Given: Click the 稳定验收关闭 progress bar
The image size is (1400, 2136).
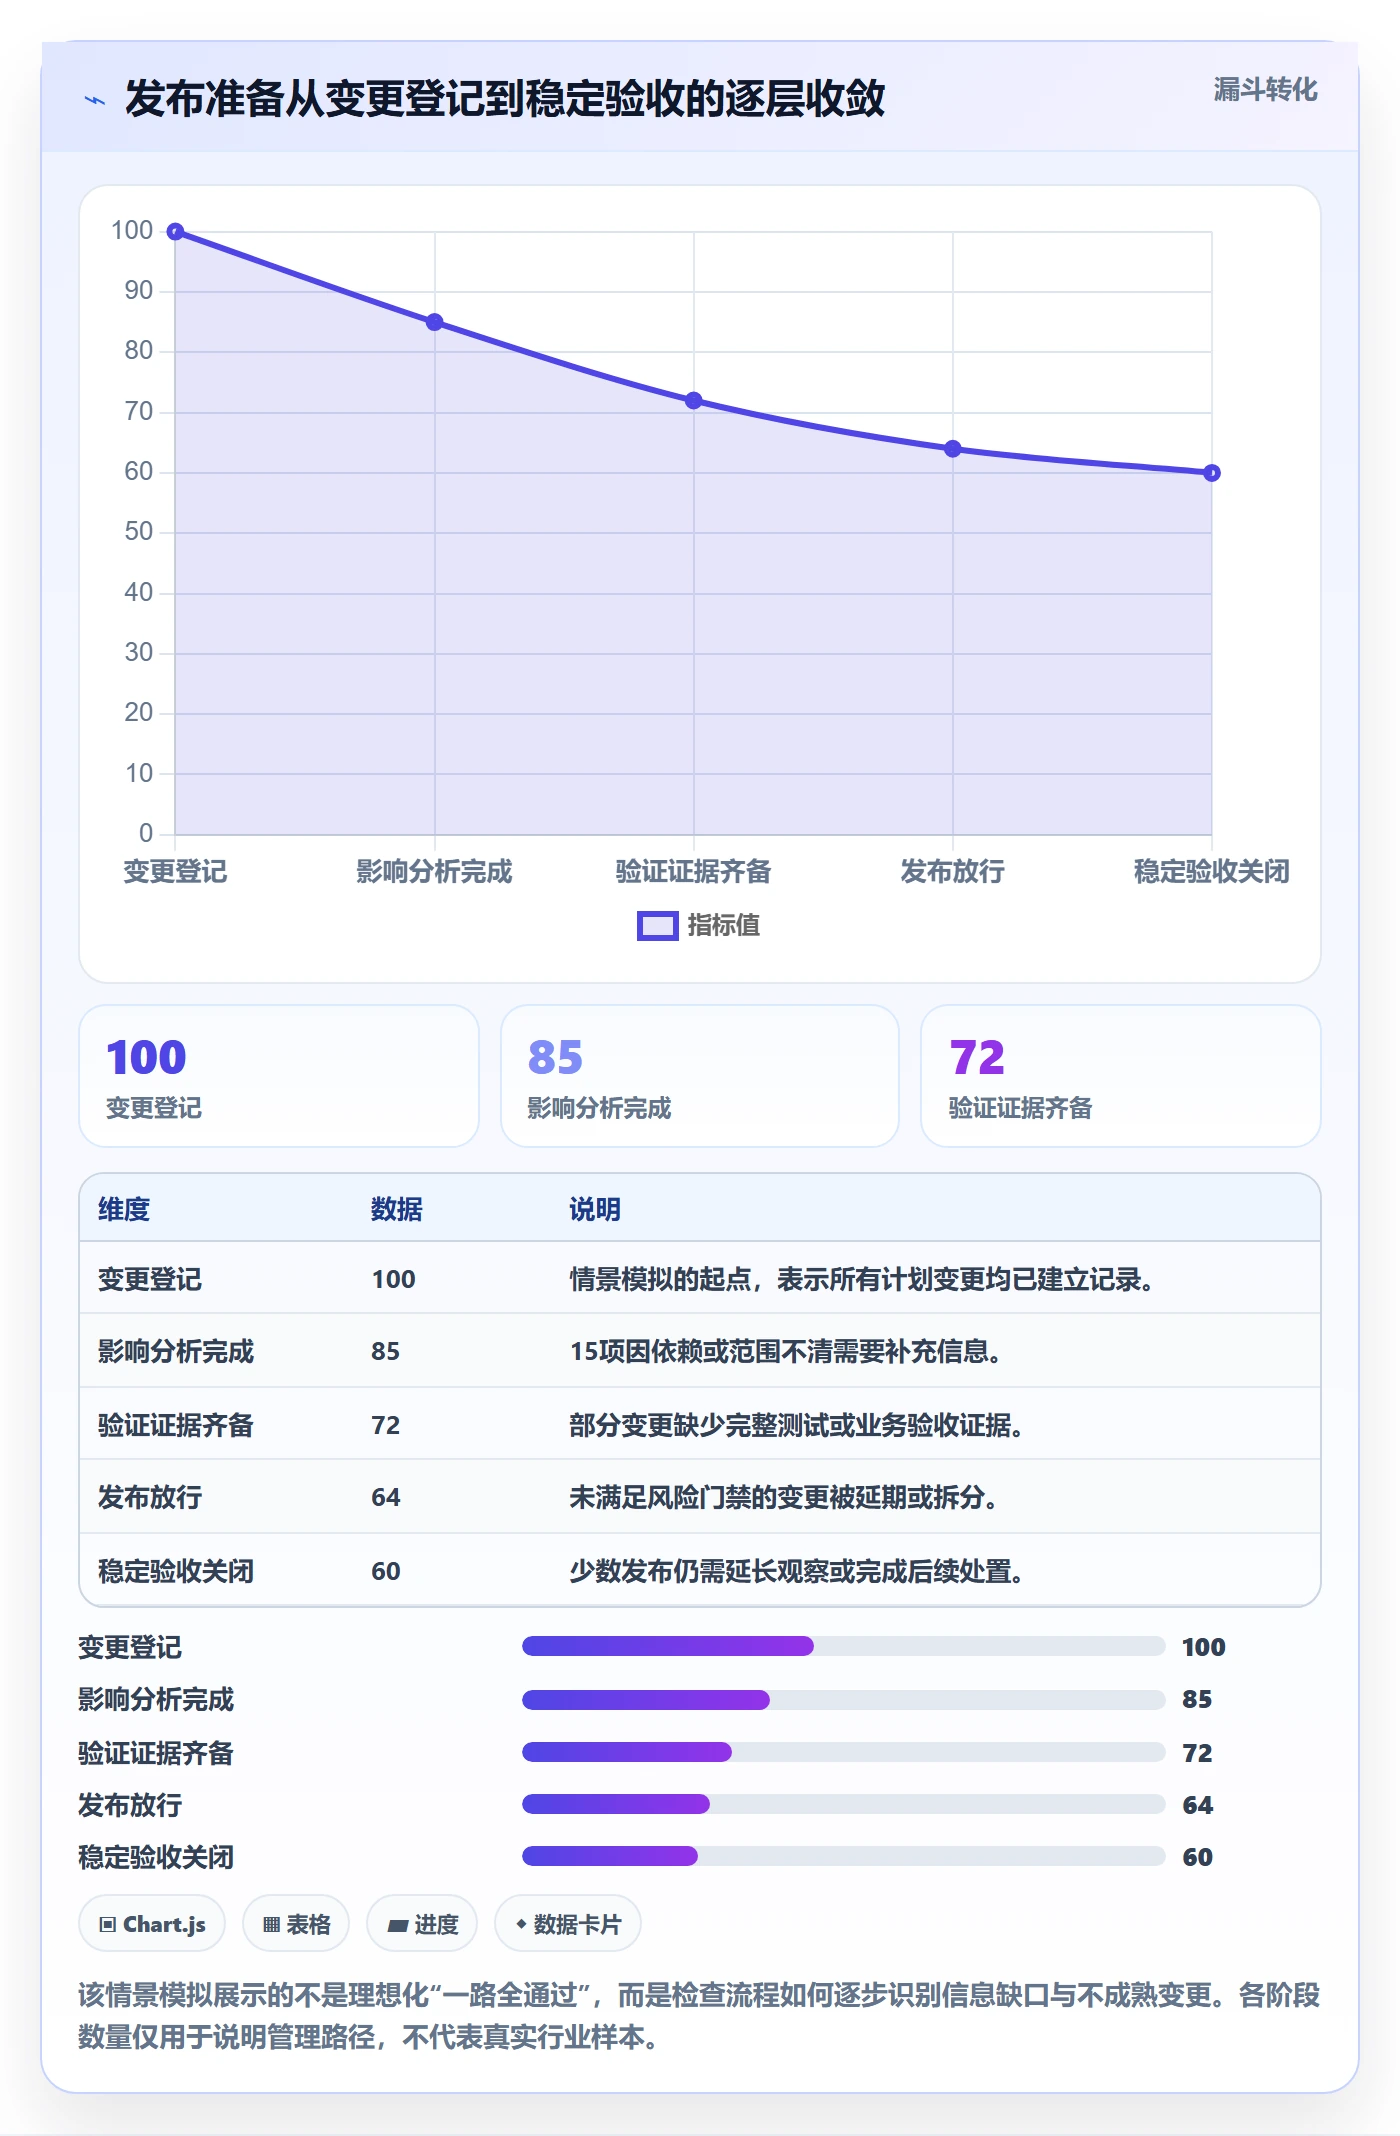Looking at the screenshot, I should pos(844,1857).
